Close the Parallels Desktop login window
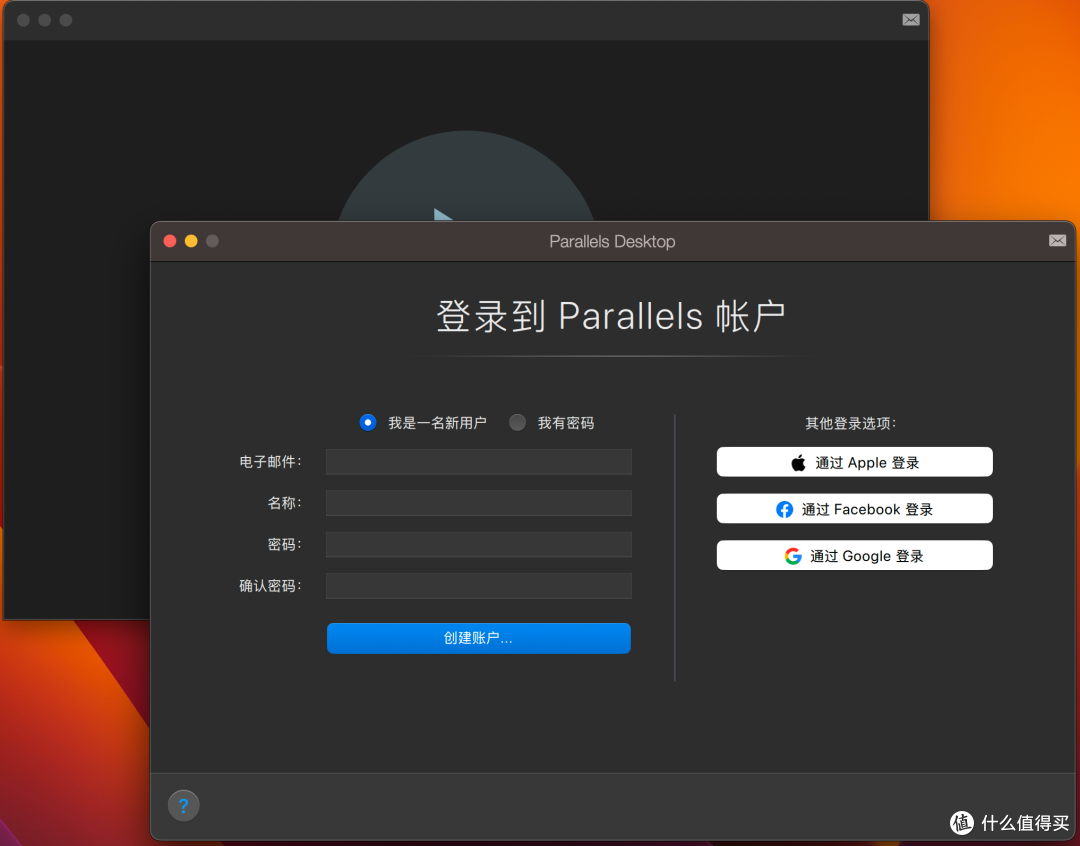 [x=170, y=241]
